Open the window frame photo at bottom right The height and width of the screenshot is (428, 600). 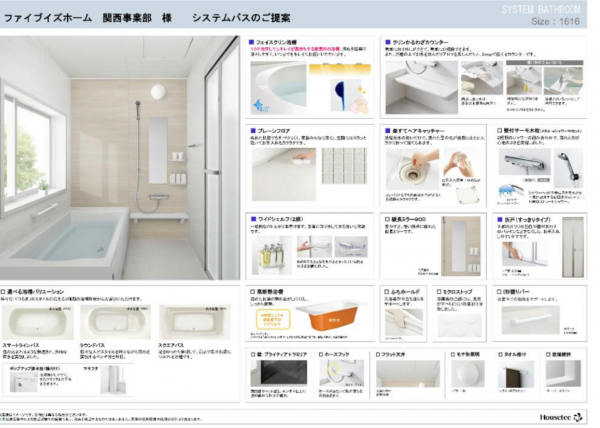pos(563,374)
